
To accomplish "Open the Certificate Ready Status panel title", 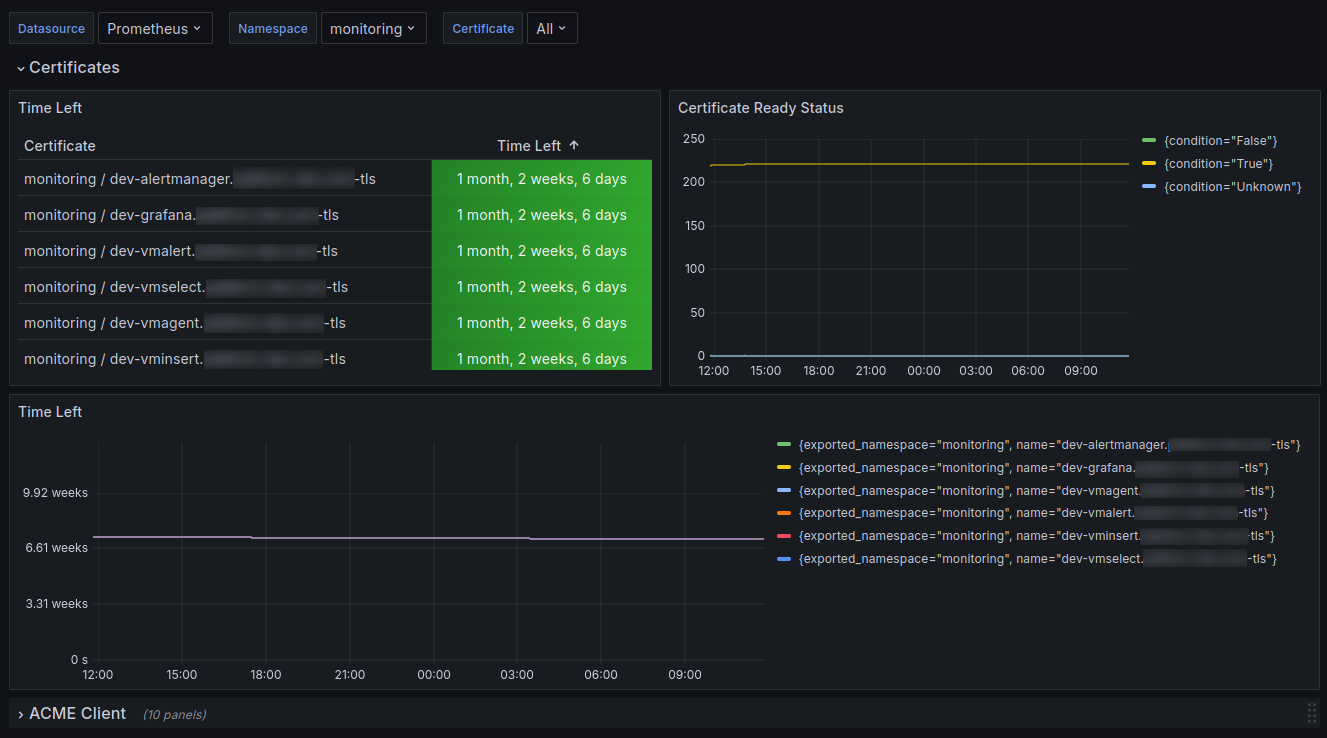I will 761,108.
